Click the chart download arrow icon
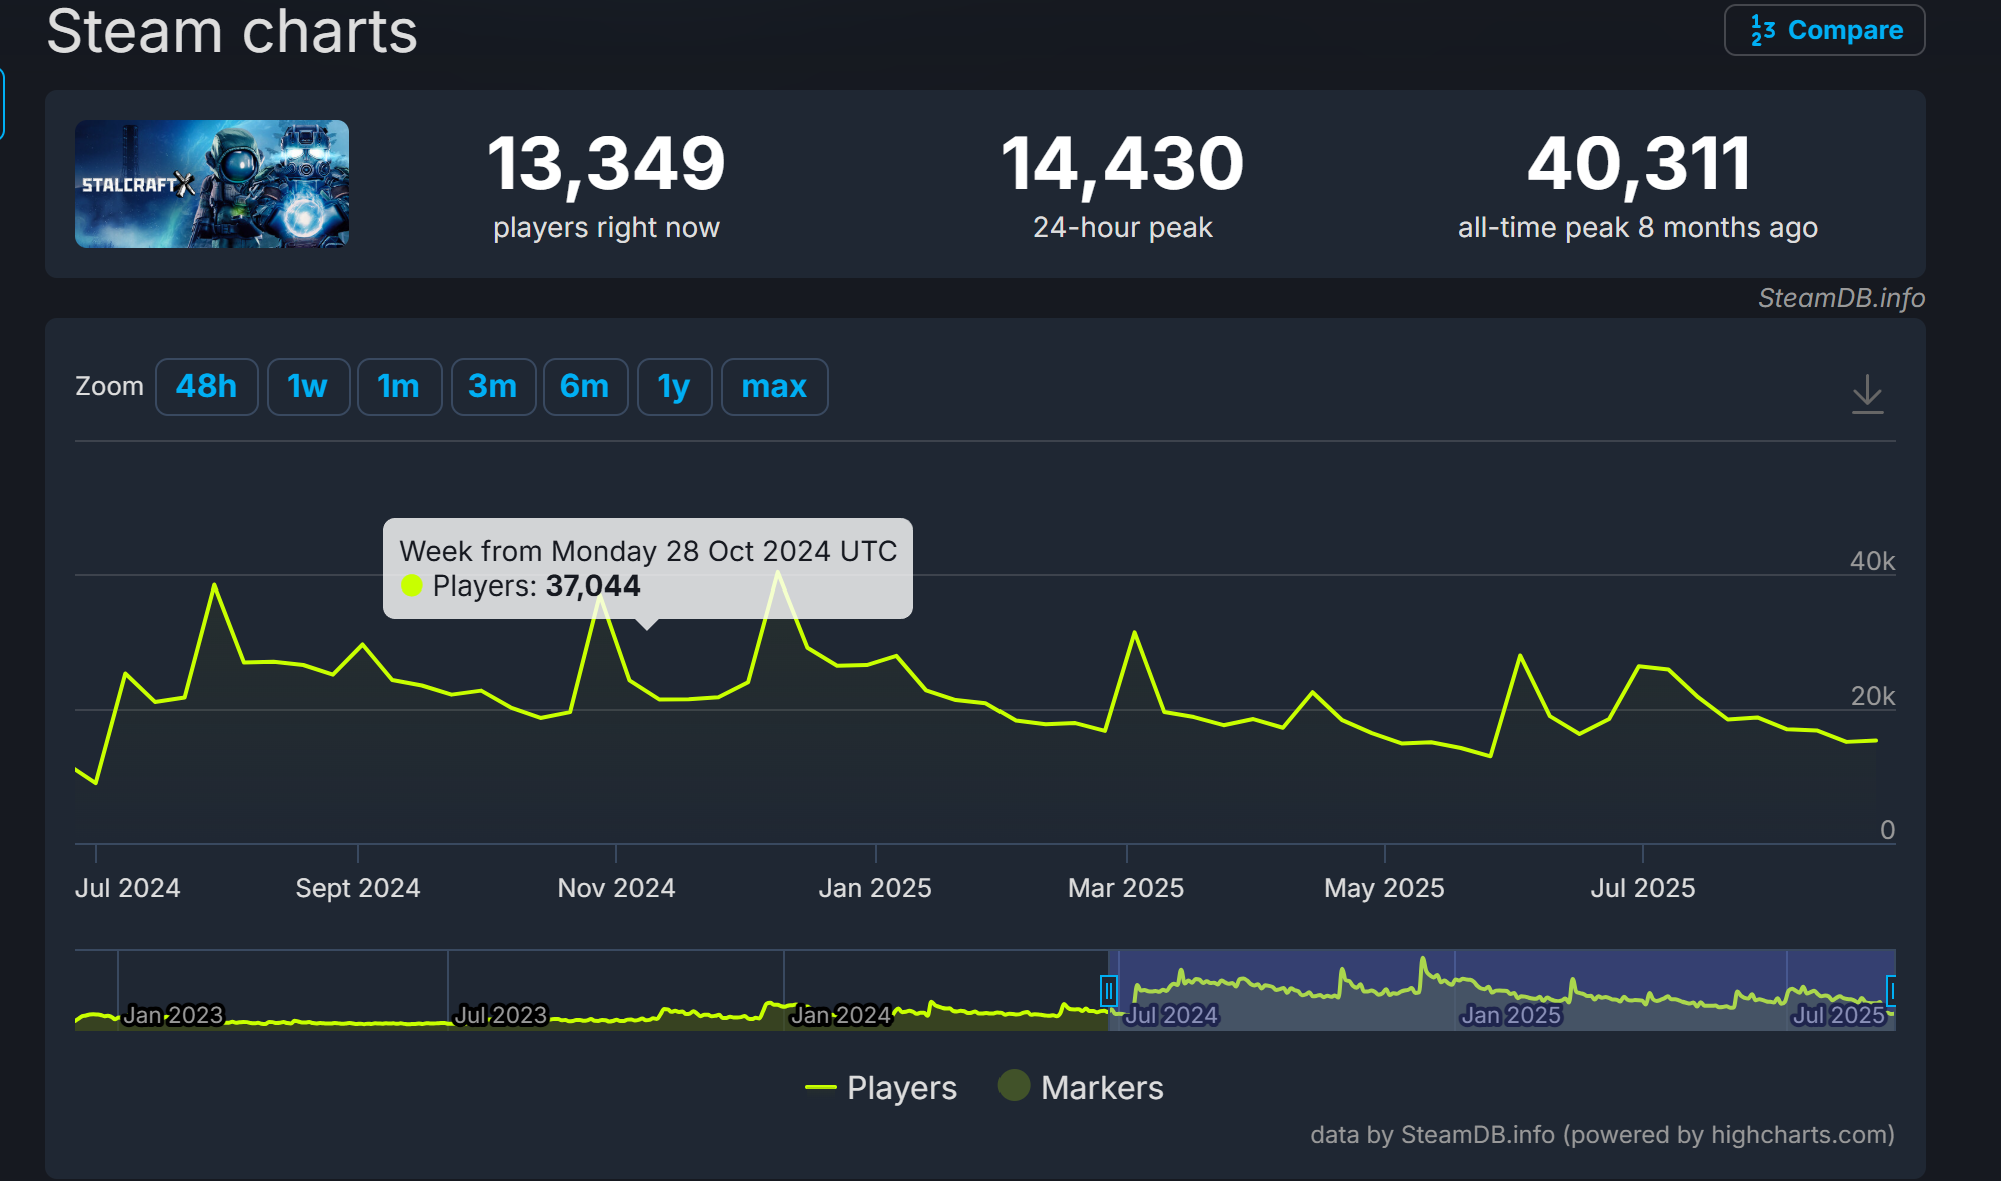Viewport: 2002px width, 1182px height. click(x=1866, y=393)
